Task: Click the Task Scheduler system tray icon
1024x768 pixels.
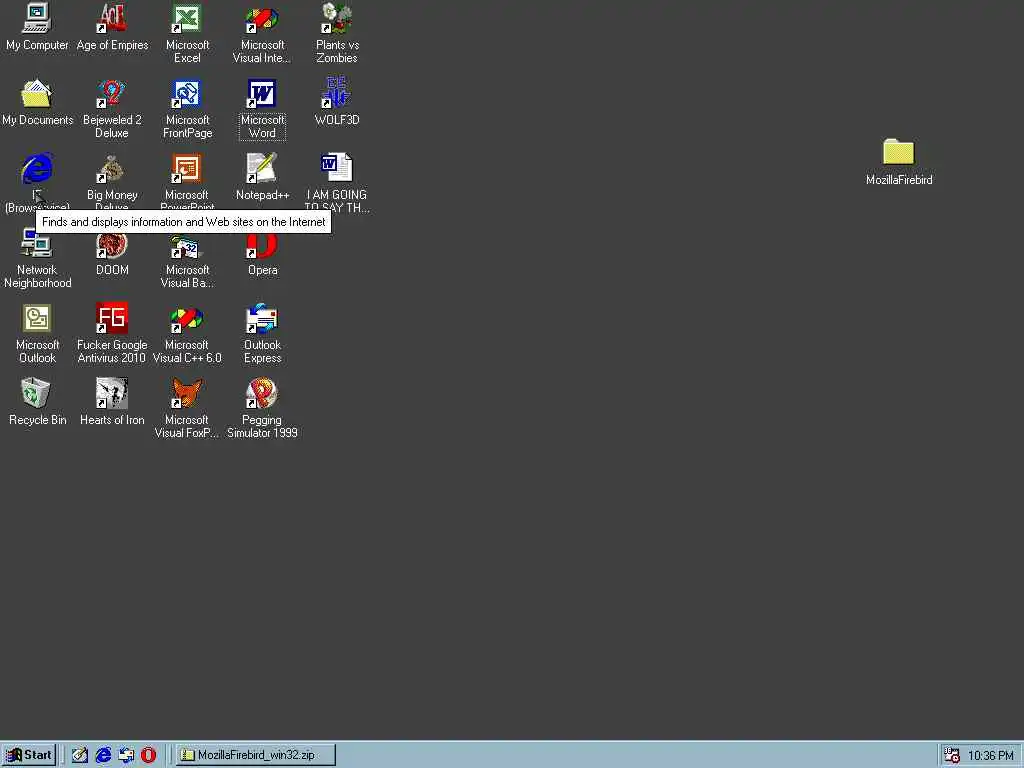Action: click(x=952, y=756)
